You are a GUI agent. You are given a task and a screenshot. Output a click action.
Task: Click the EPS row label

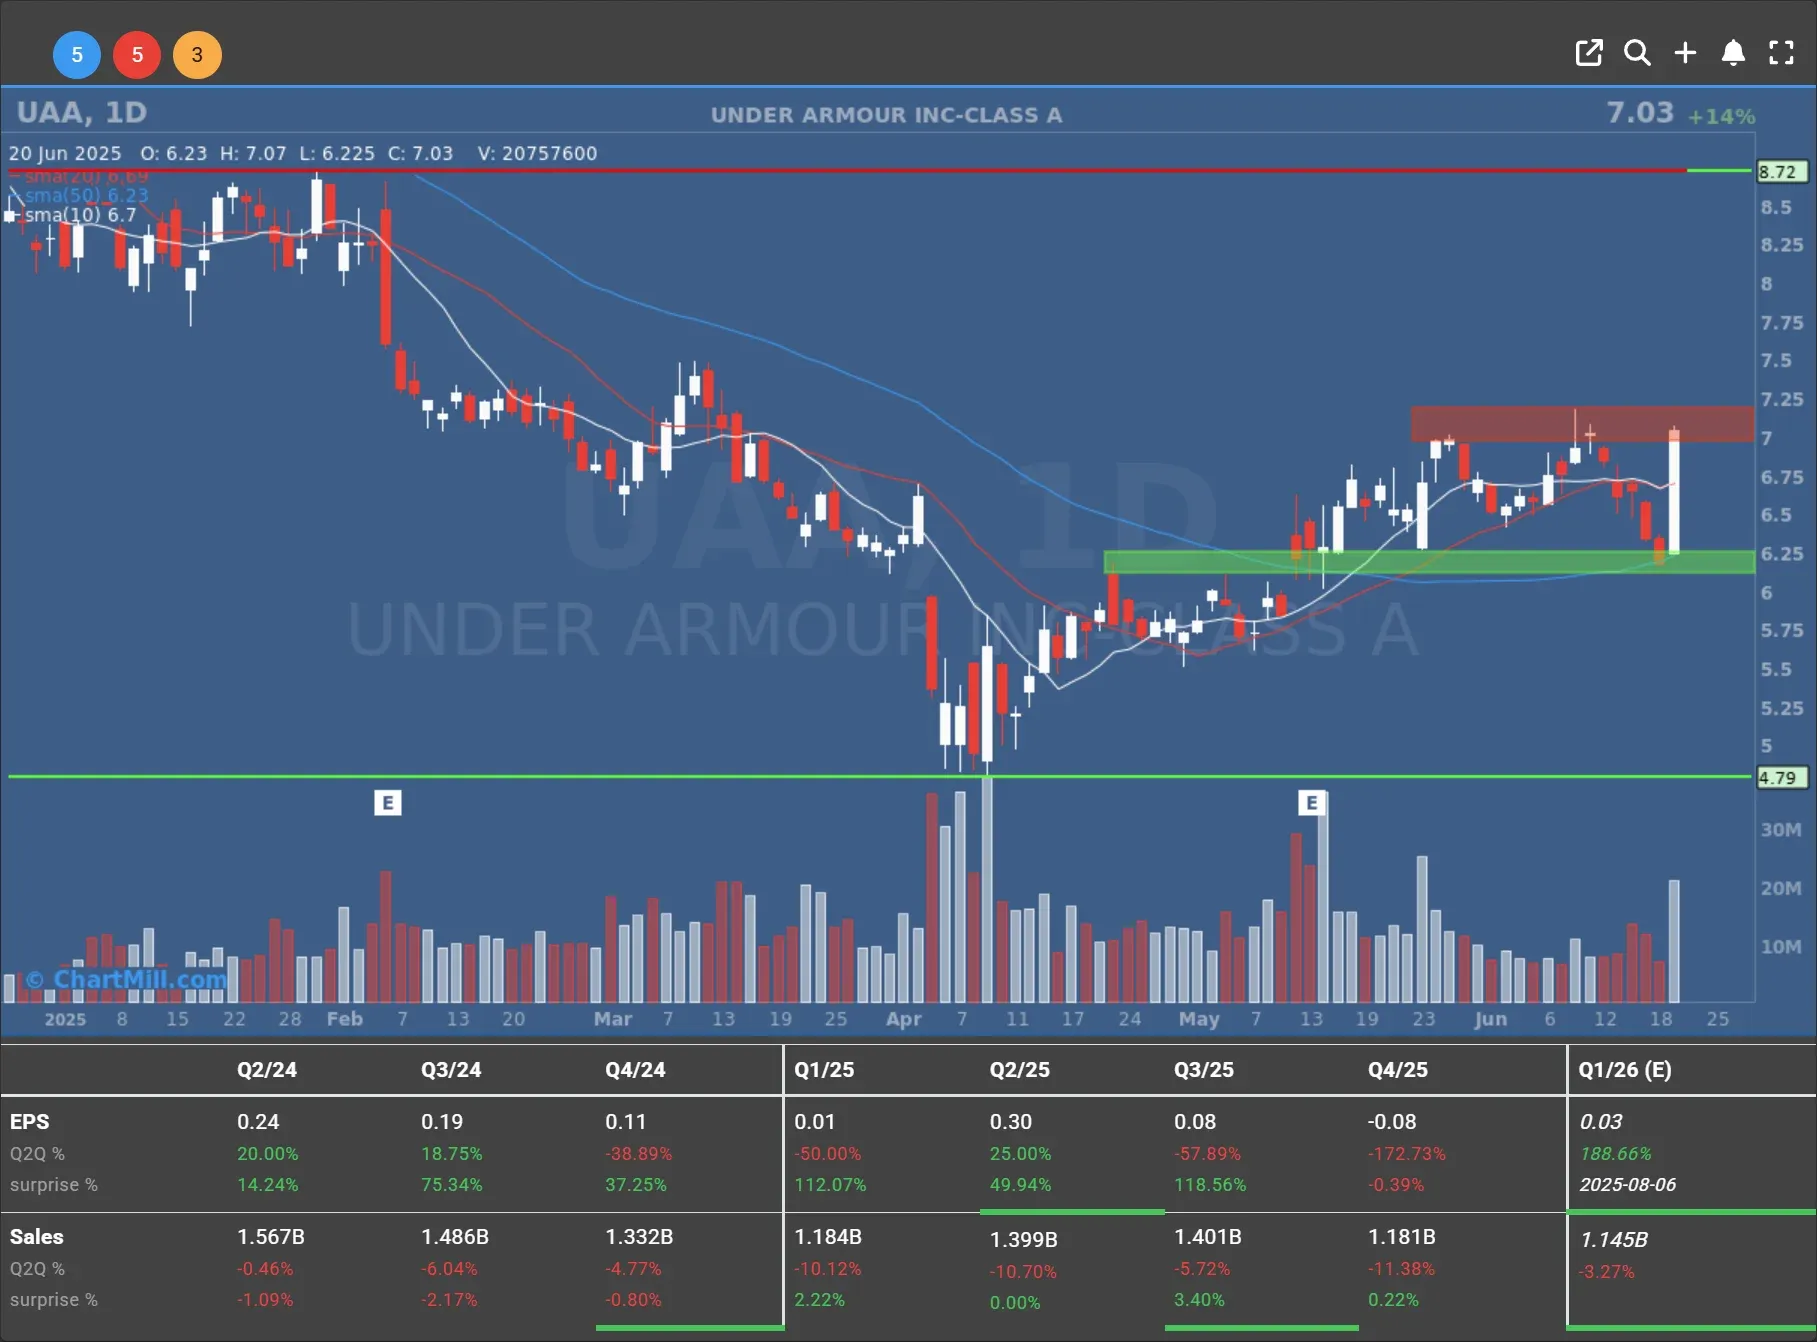(x=29, y=1122)
